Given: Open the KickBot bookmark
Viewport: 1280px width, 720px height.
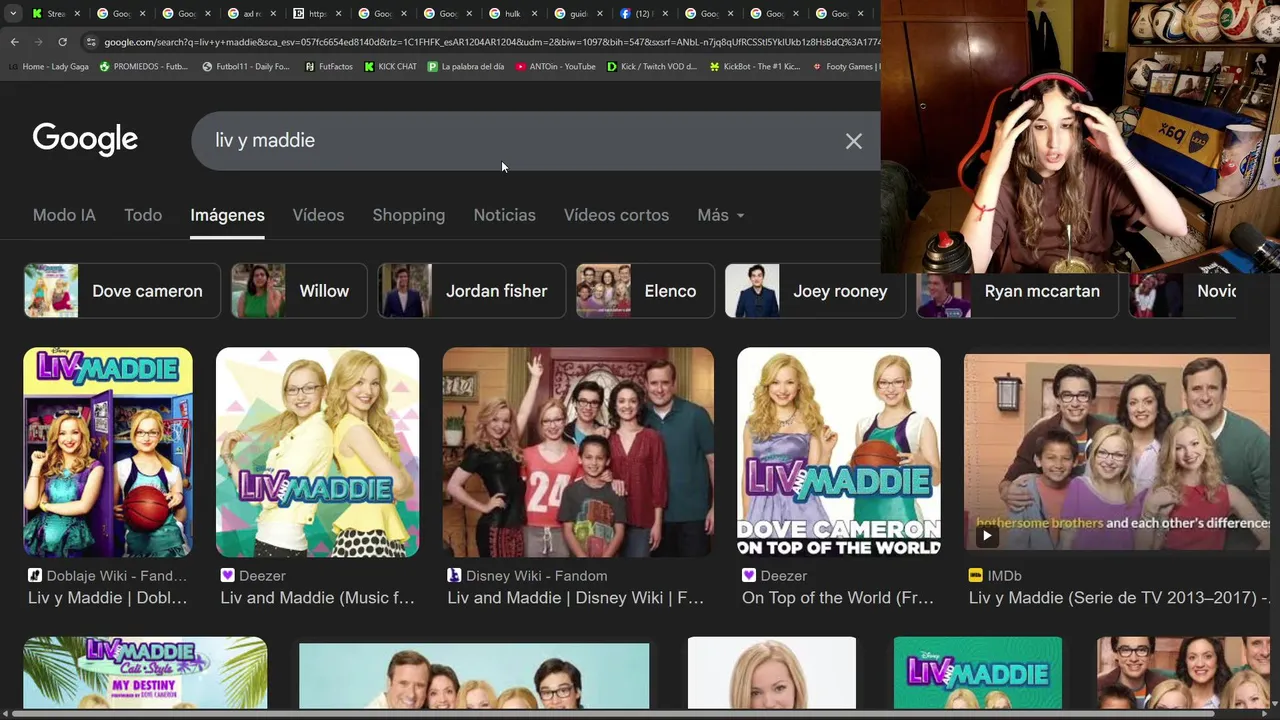Looking at the screenshot, I should (x=755, y=67).
